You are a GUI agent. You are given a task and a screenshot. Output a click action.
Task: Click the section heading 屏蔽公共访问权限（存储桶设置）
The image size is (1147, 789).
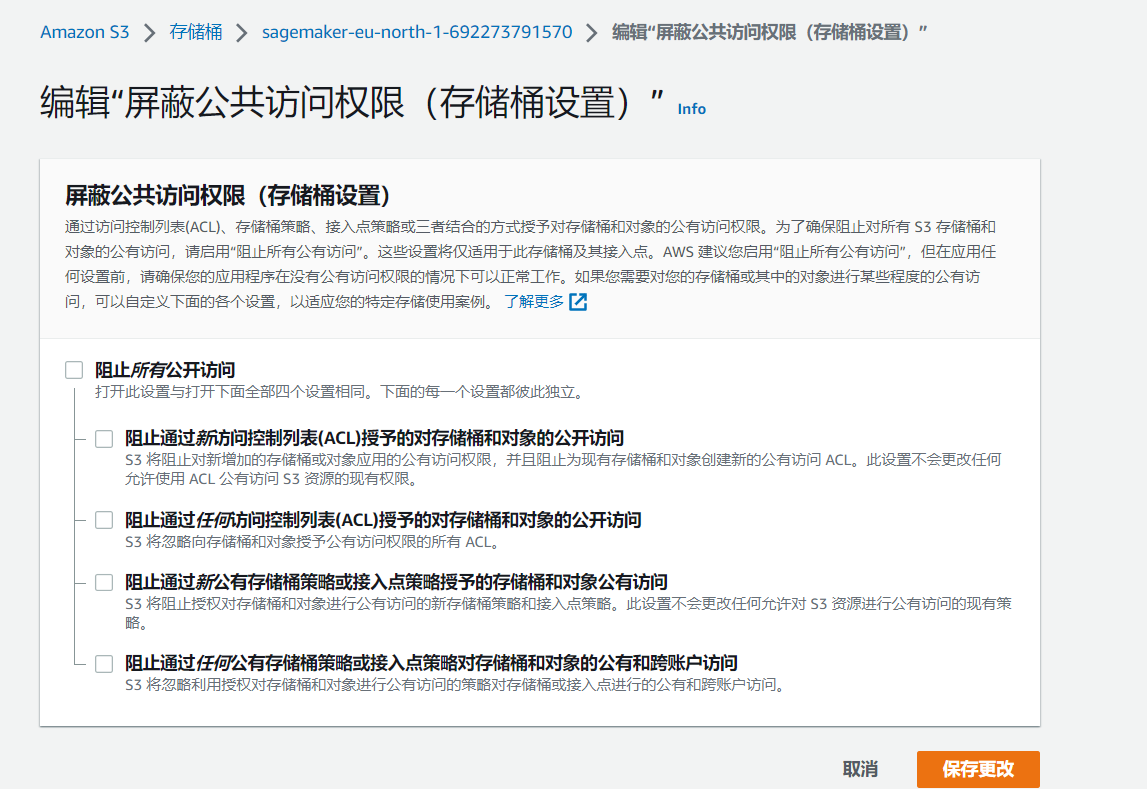pos(227,195)
